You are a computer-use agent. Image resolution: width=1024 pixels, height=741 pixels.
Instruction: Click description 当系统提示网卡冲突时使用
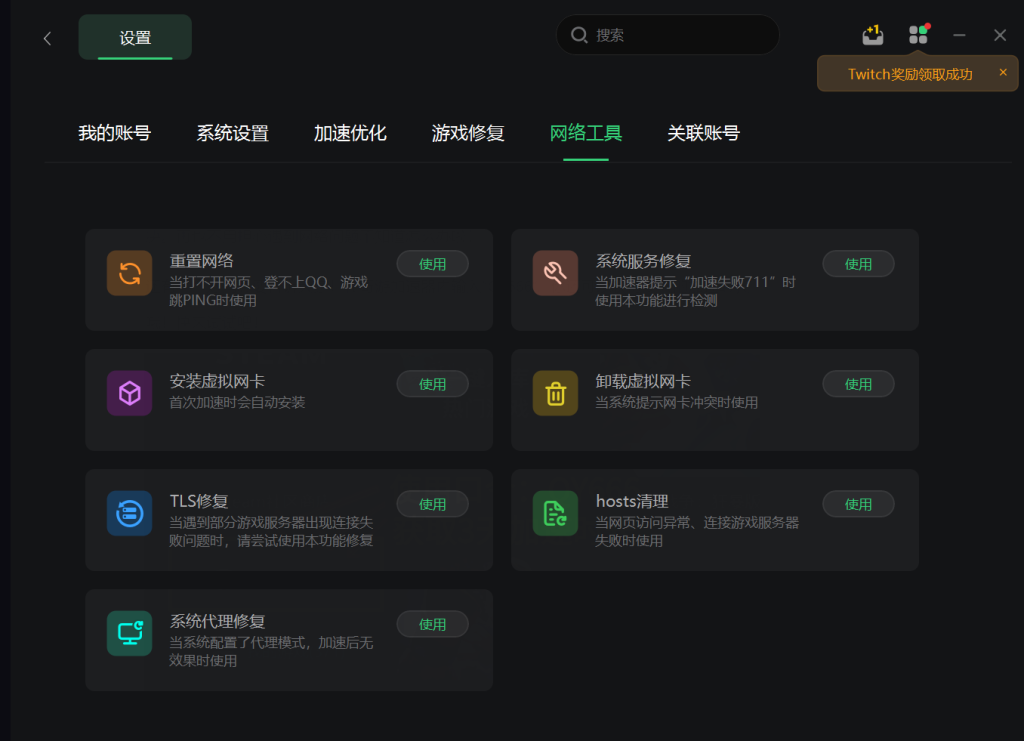click(677, 402)
